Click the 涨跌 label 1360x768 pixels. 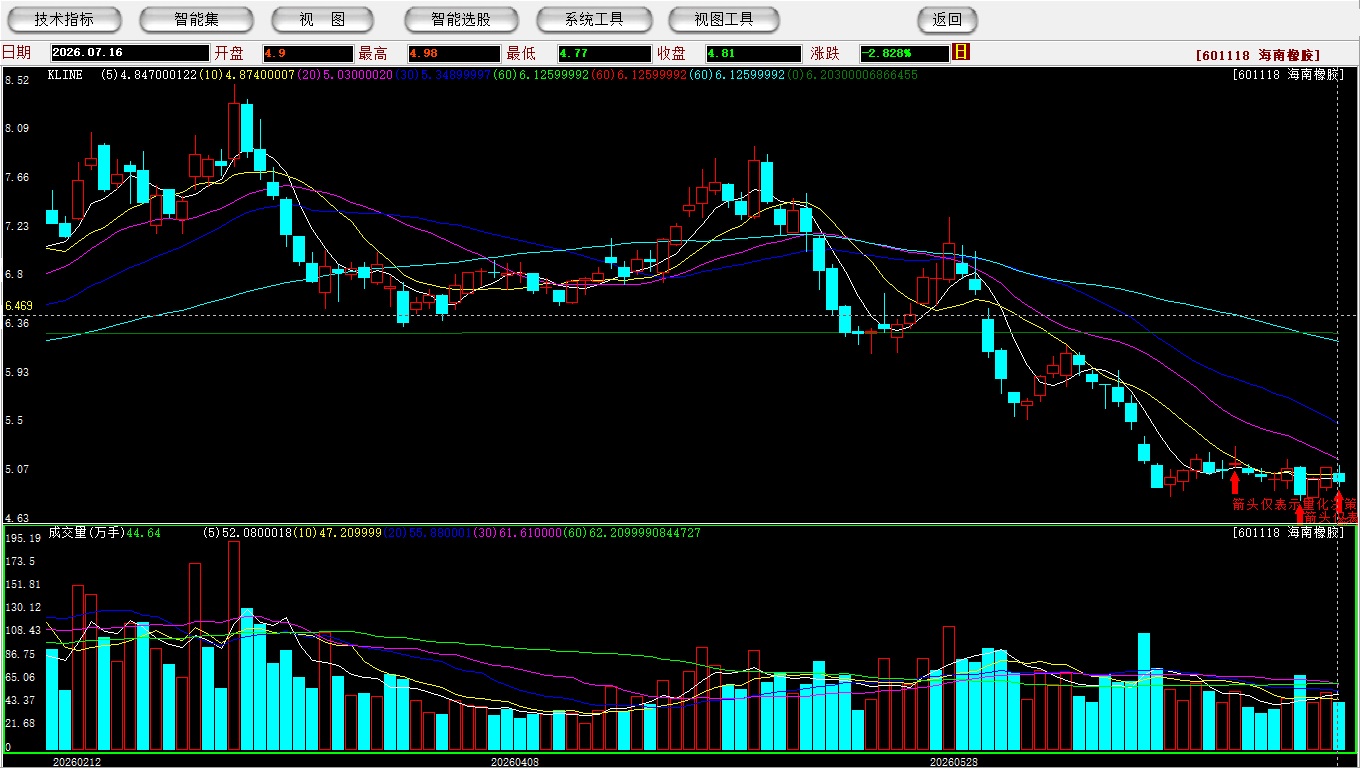[x=825, y=53]
